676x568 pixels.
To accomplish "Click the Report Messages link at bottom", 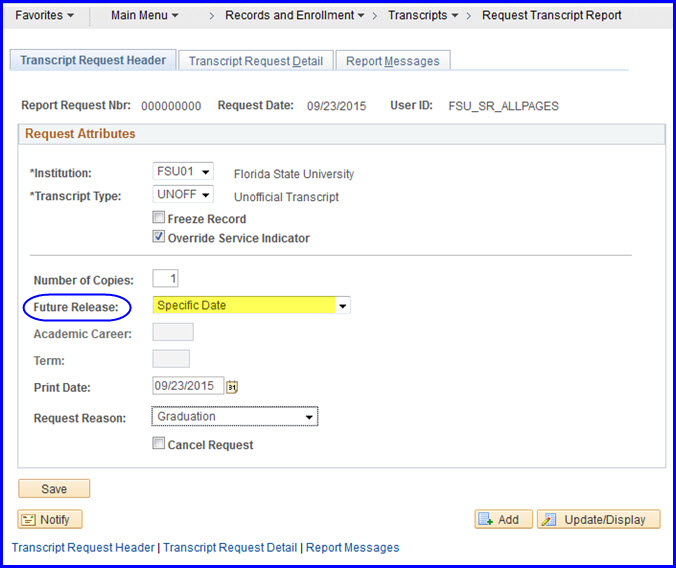I will click(x=352, y=547).
